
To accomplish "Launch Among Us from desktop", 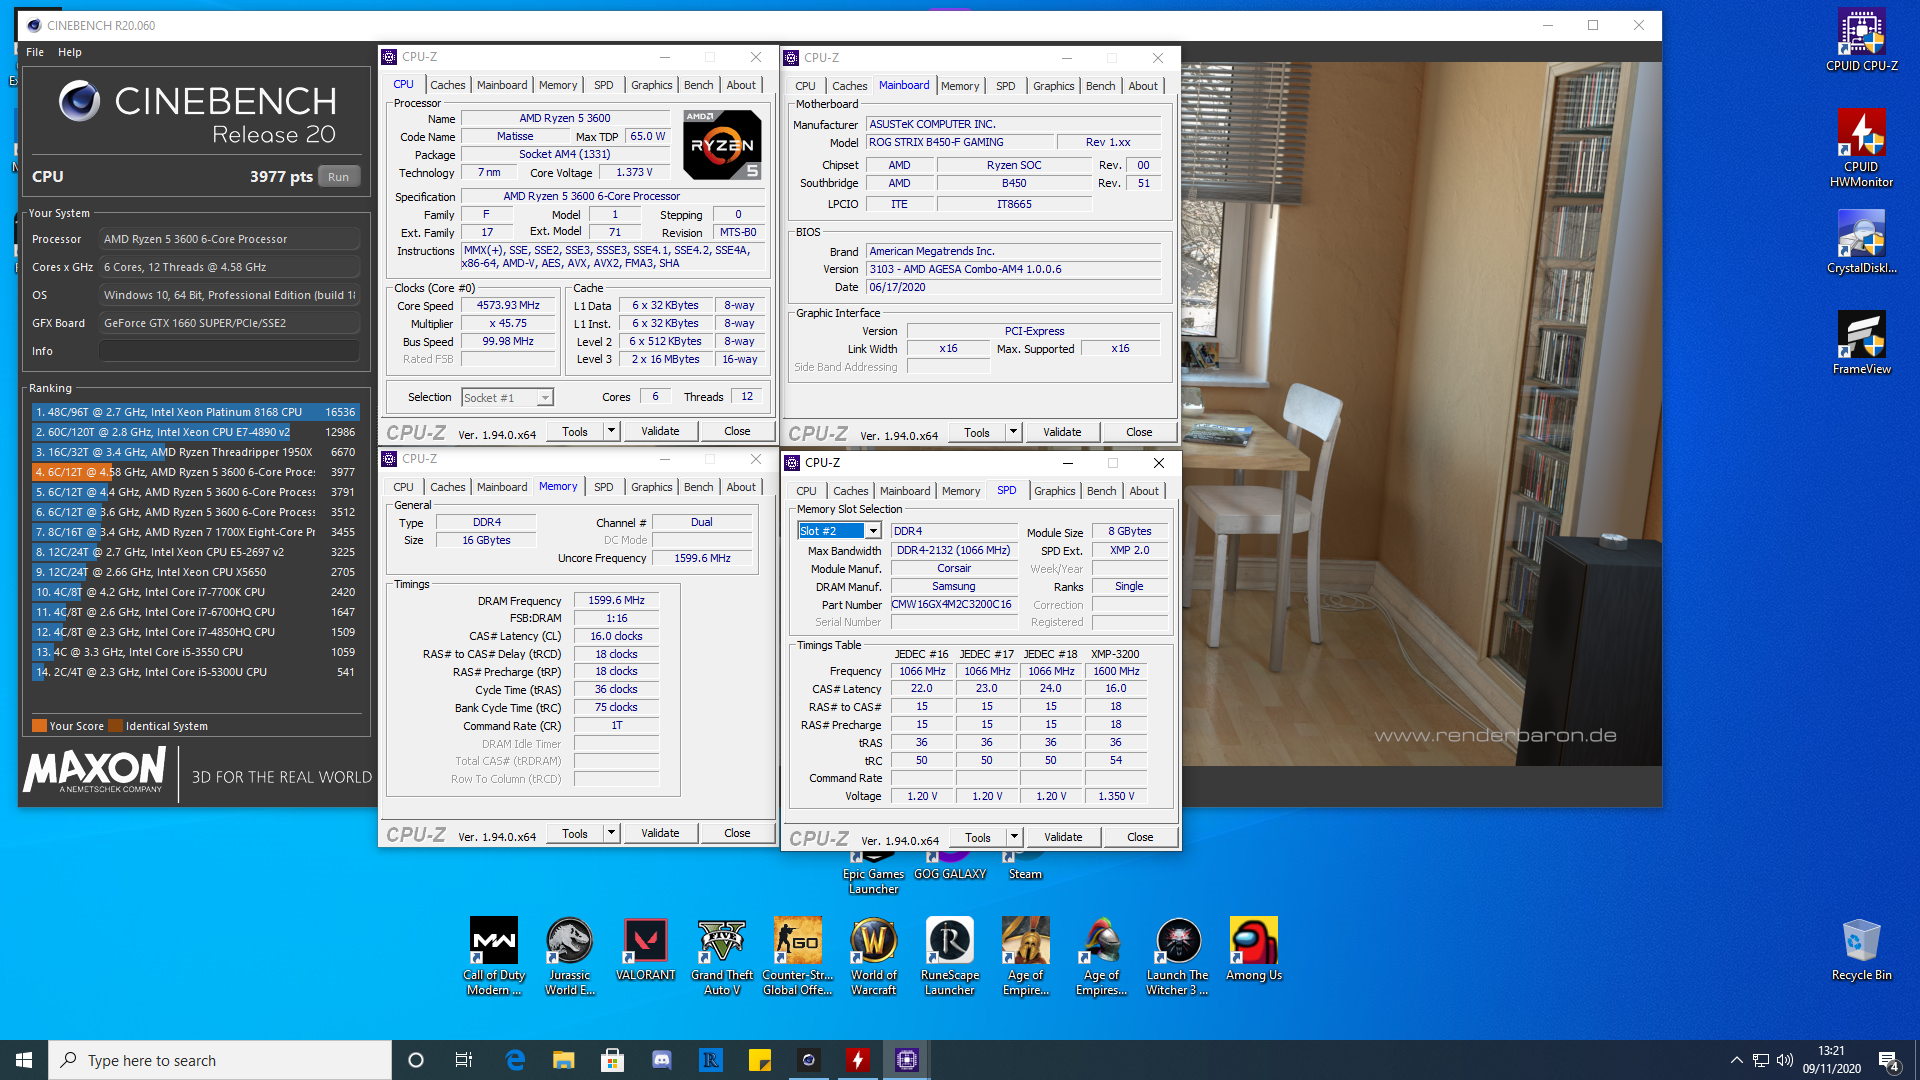I will pos(1254,949).
